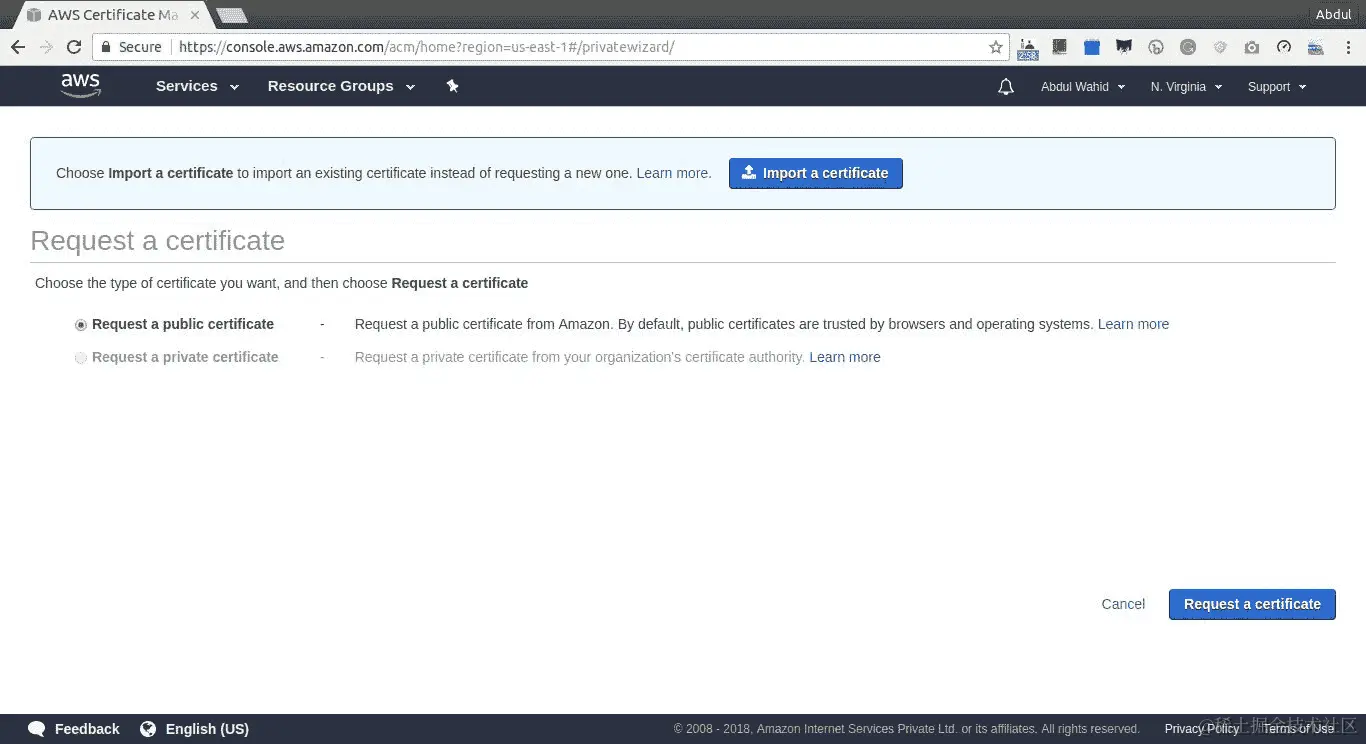This screenshot has height=744, width=1366.
Task: Open the Terms of Use footer link
Action: (1298, 729)
